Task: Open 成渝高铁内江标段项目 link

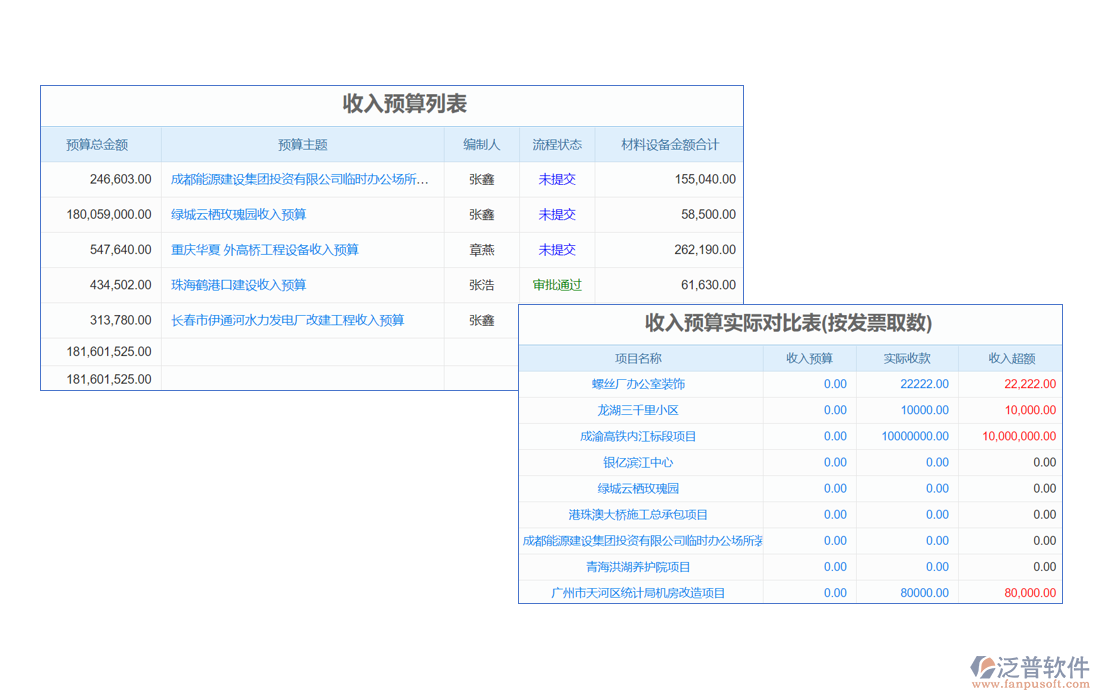Action: [638, 436]
